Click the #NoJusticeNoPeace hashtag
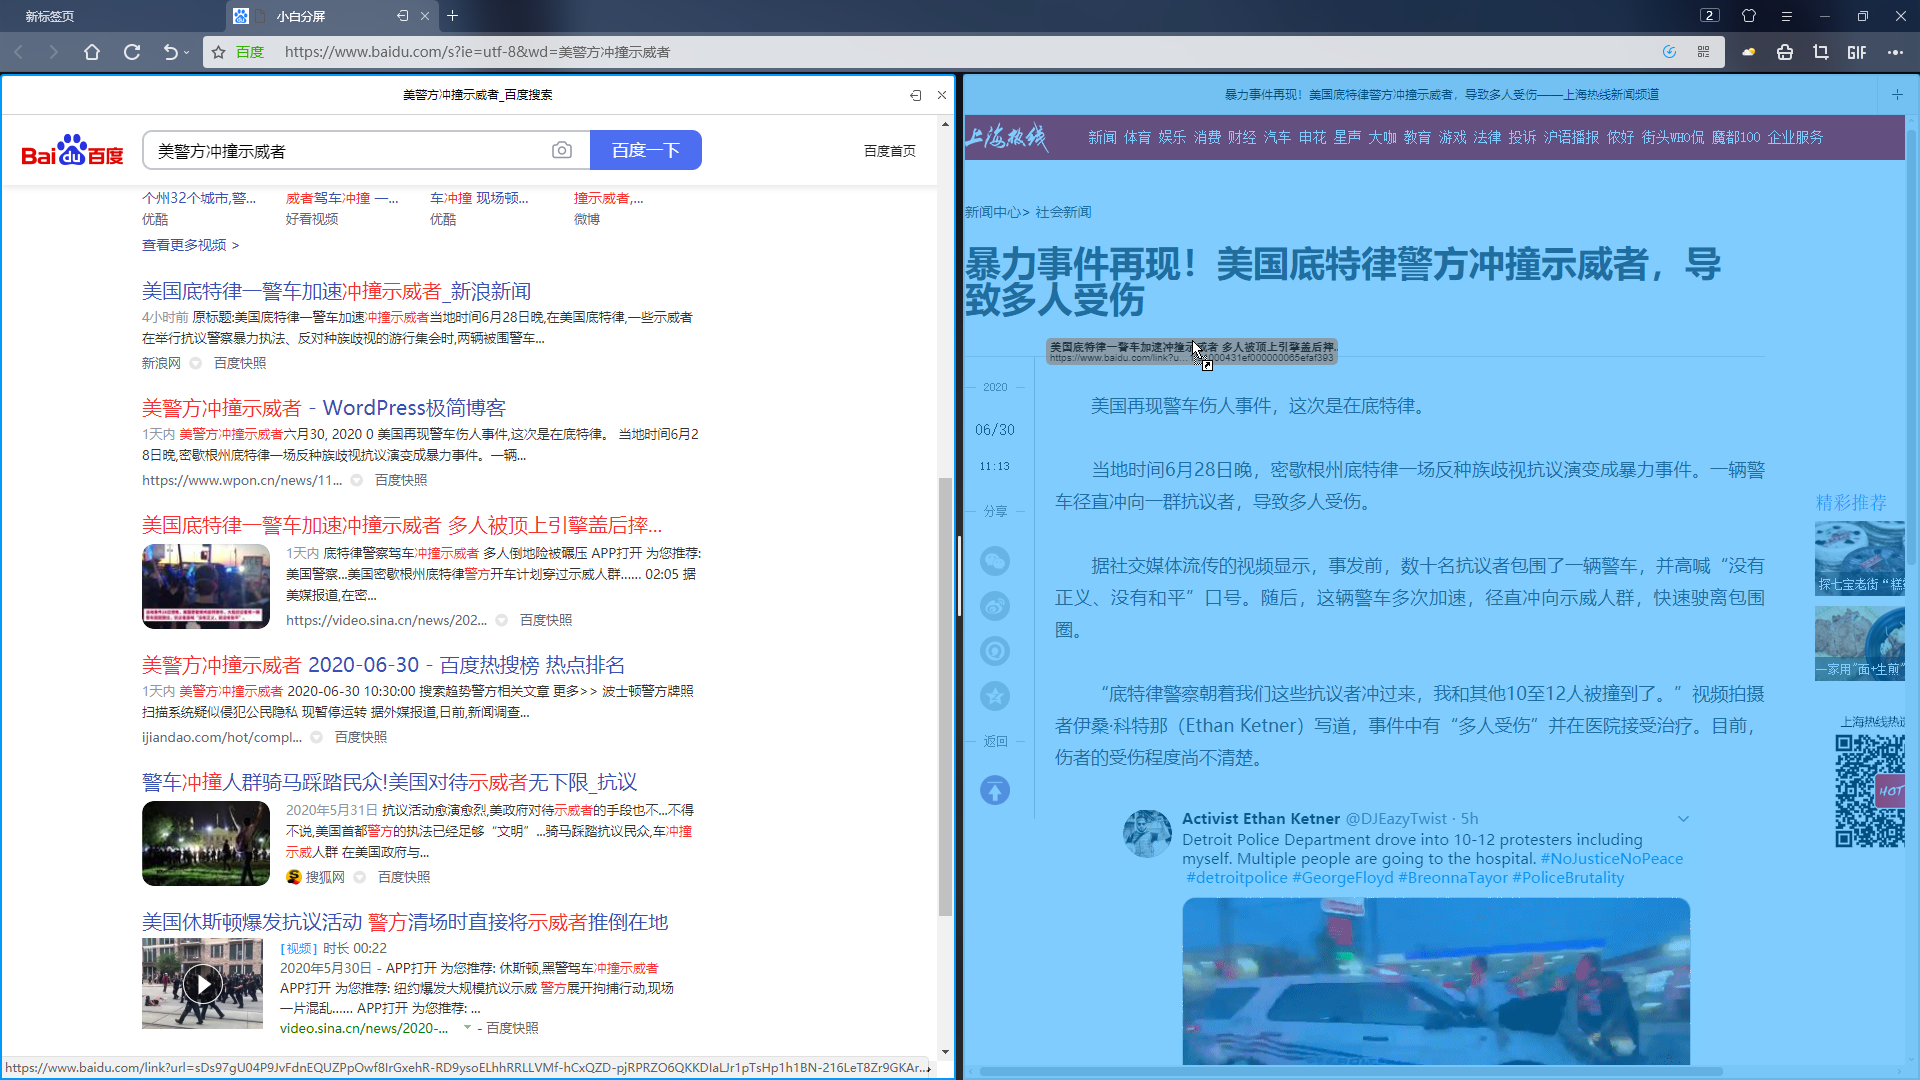Image resolution: width=1920 pixels, height=1080 pixels. tap(1611, 859)
